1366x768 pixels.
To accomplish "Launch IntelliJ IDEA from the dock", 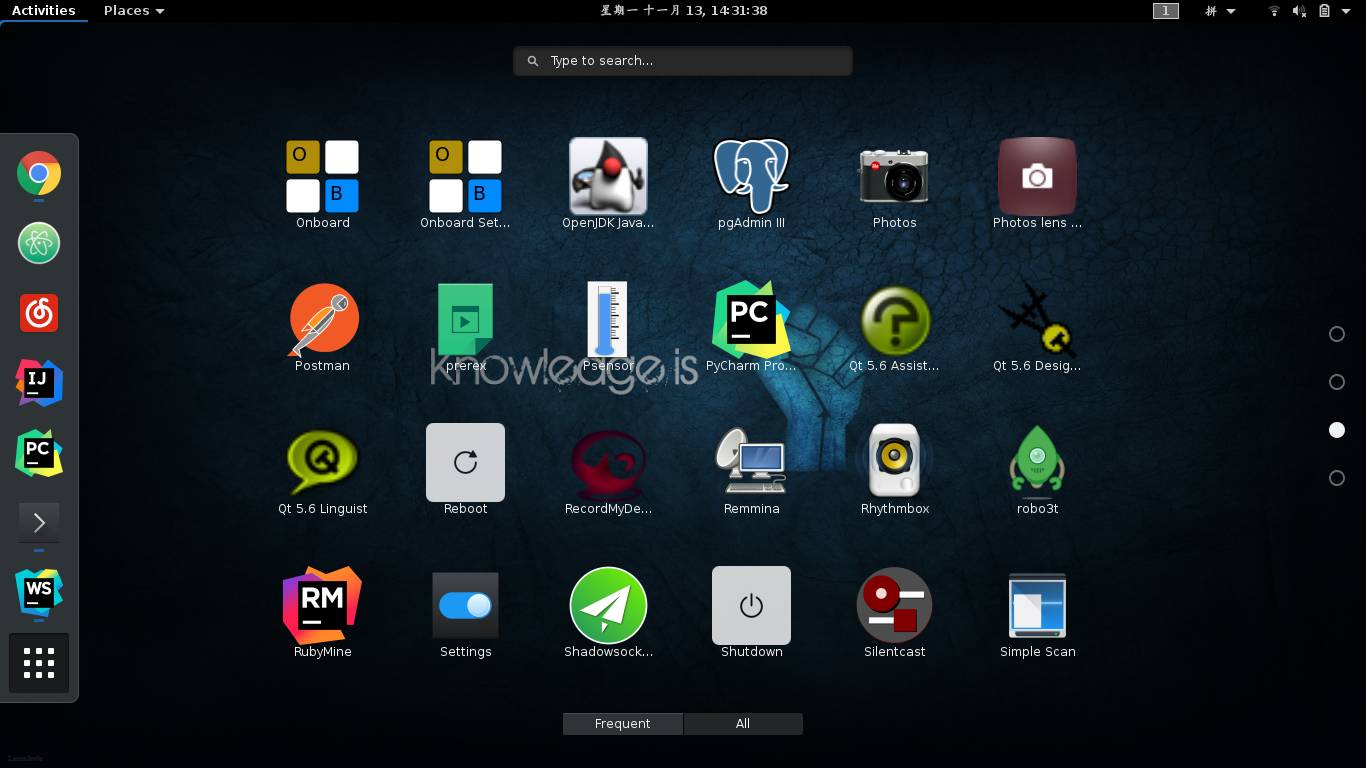I will tap(39, 383).
